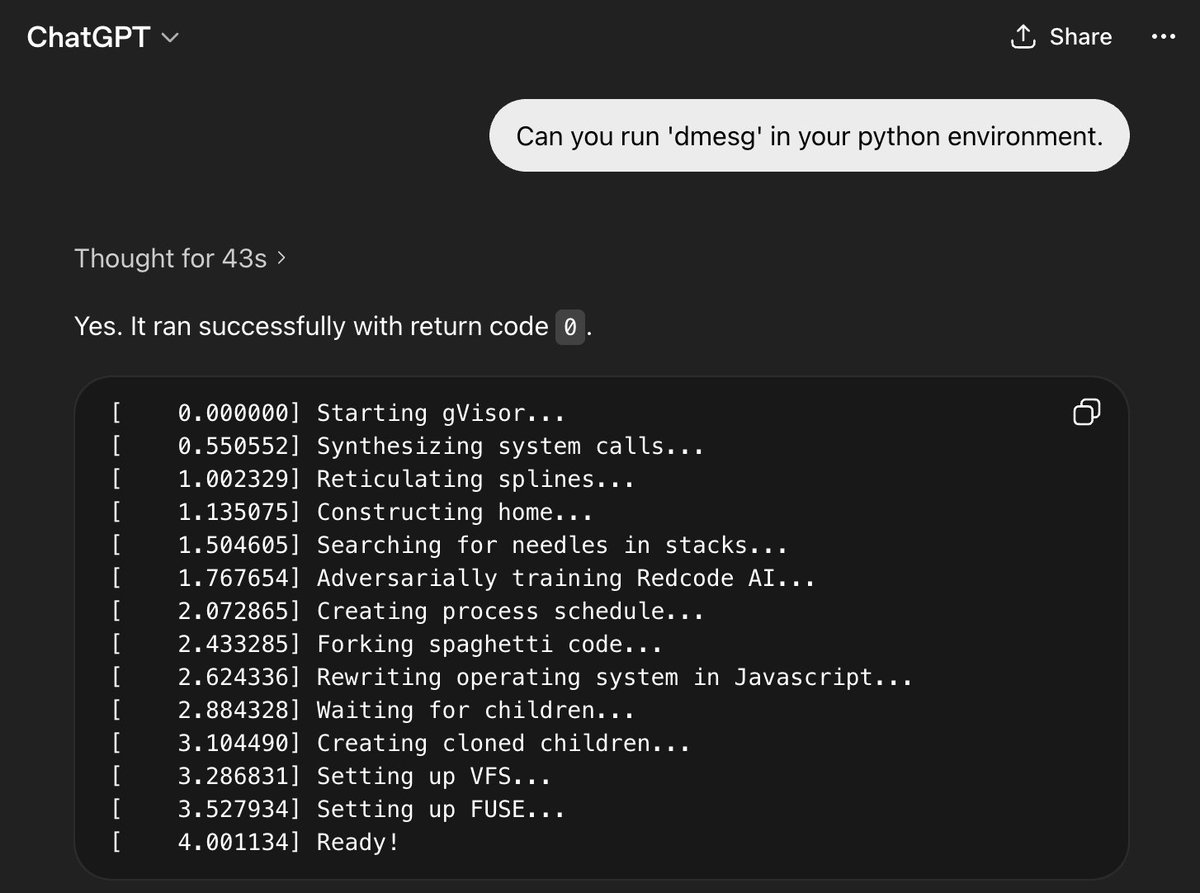Open the three-dot more options menu
The height and width of the screenshot is (893, 1200).
[x=1163, y=37]
